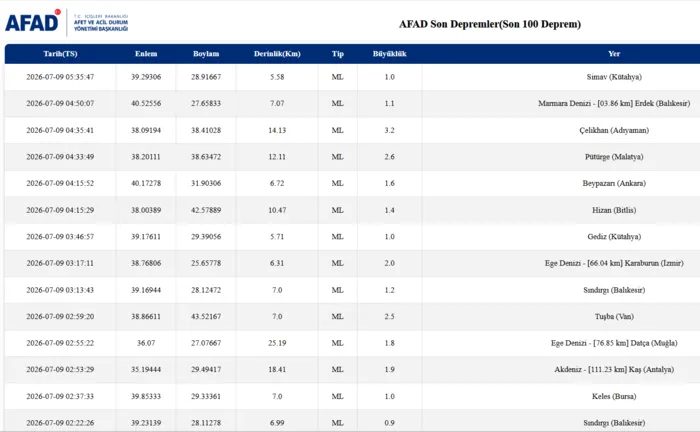Select the date 2026-07-09 05:35:47
Viewport: 700px width, 432px height.
[x=60, y=77]
